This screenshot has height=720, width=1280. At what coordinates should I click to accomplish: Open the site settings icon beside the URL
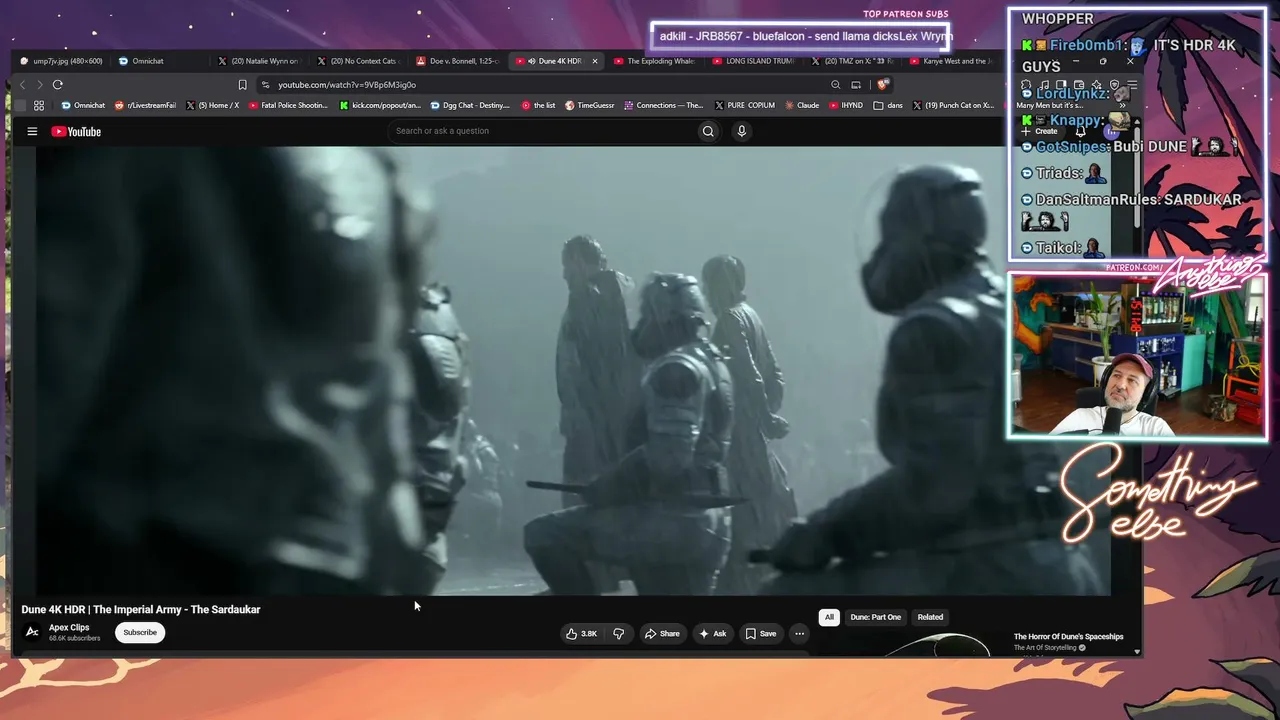point(265,85)
